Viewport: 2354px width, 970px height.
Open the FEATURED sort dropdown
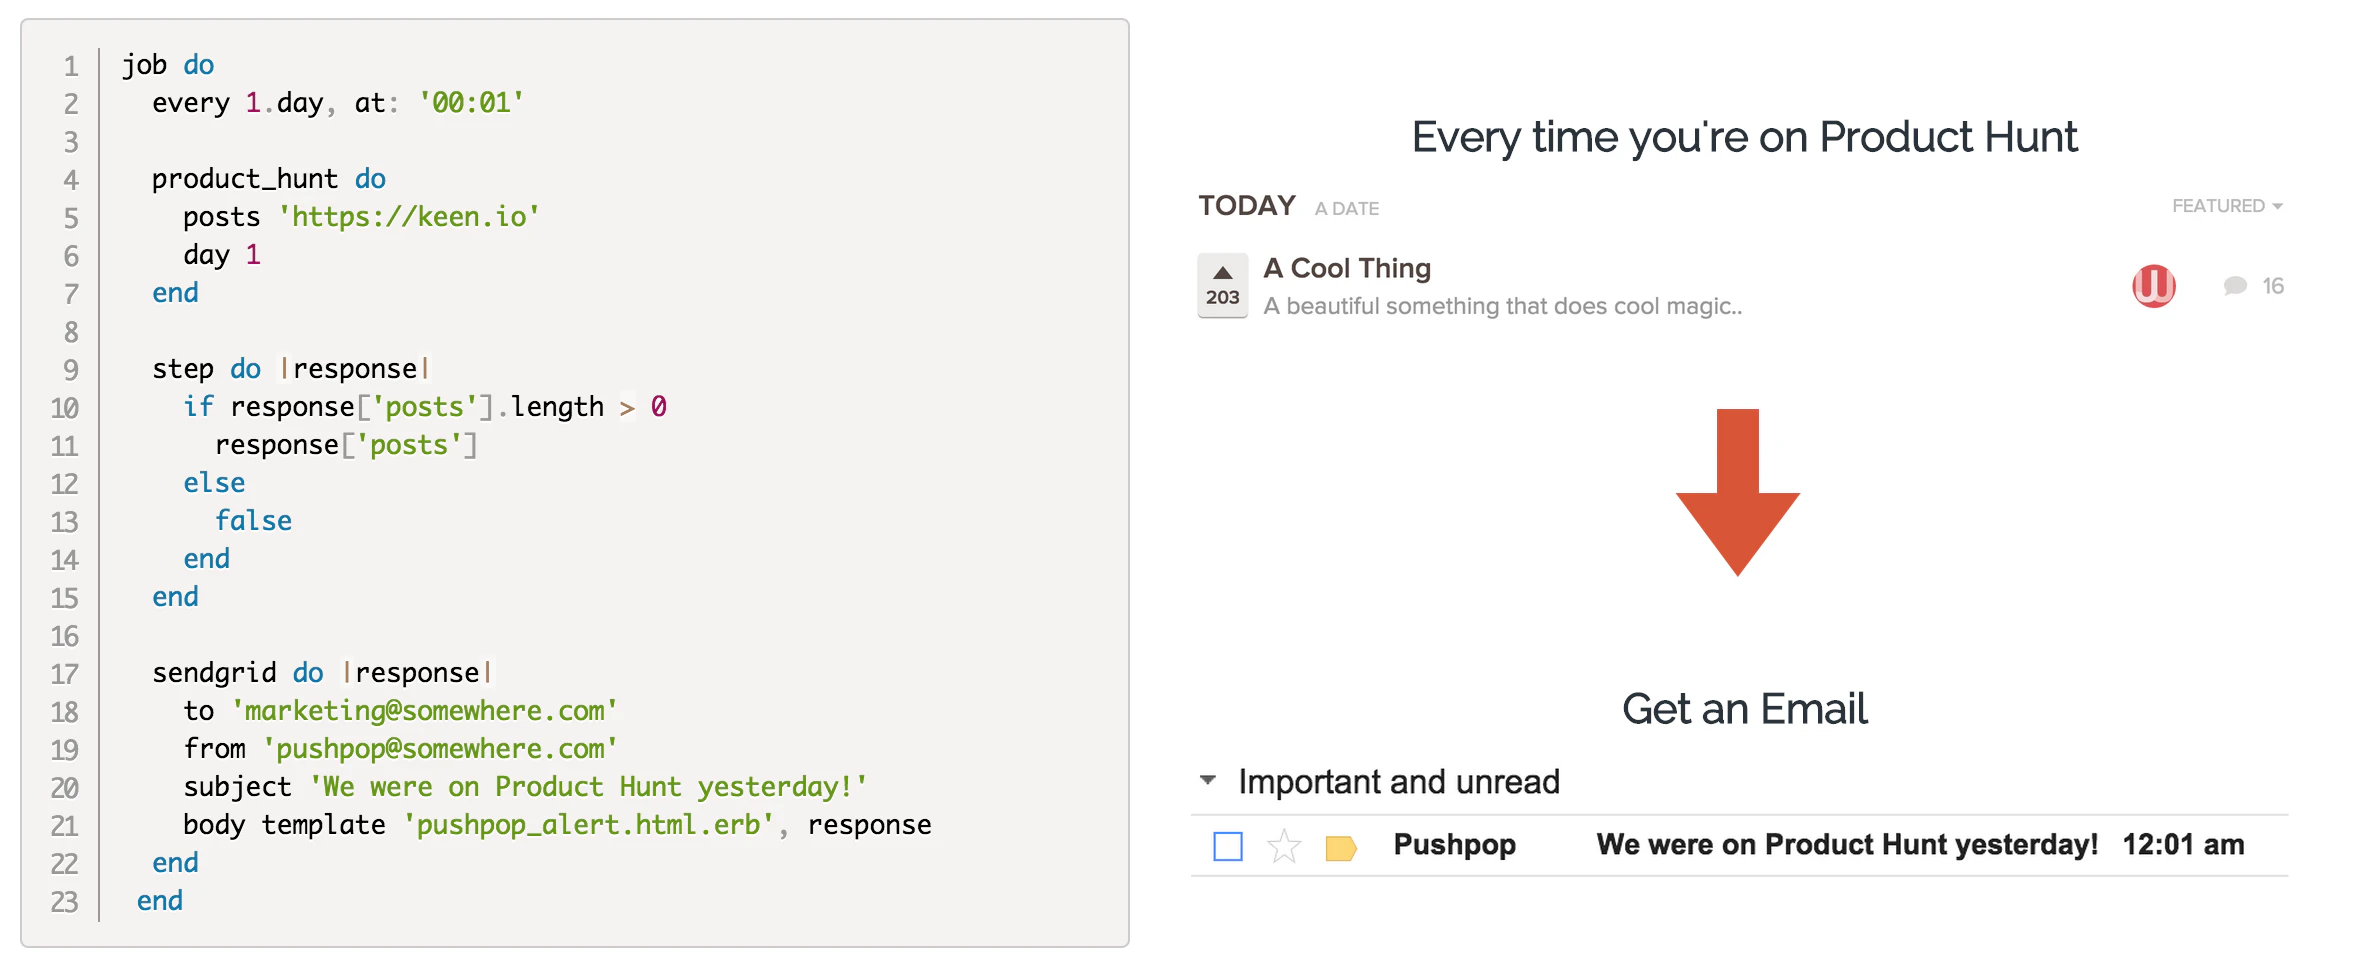coord(2227,205)
